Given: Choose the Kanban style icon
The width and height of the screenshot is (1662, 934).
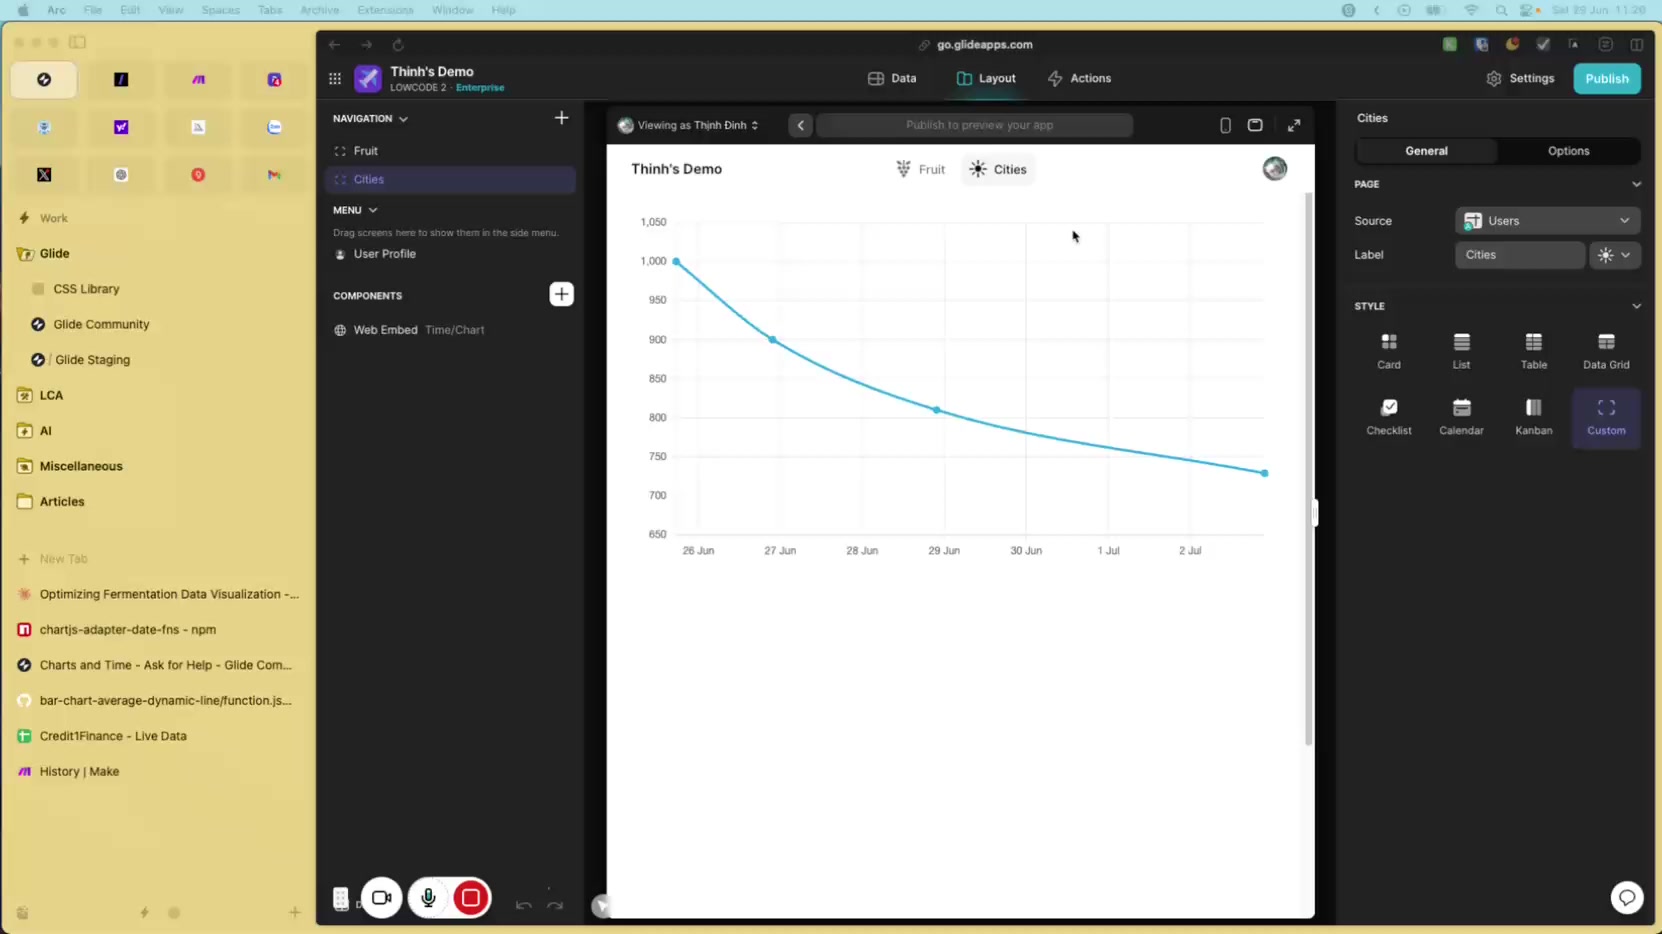Looking at the screenshot, I should click(1533, 408).
